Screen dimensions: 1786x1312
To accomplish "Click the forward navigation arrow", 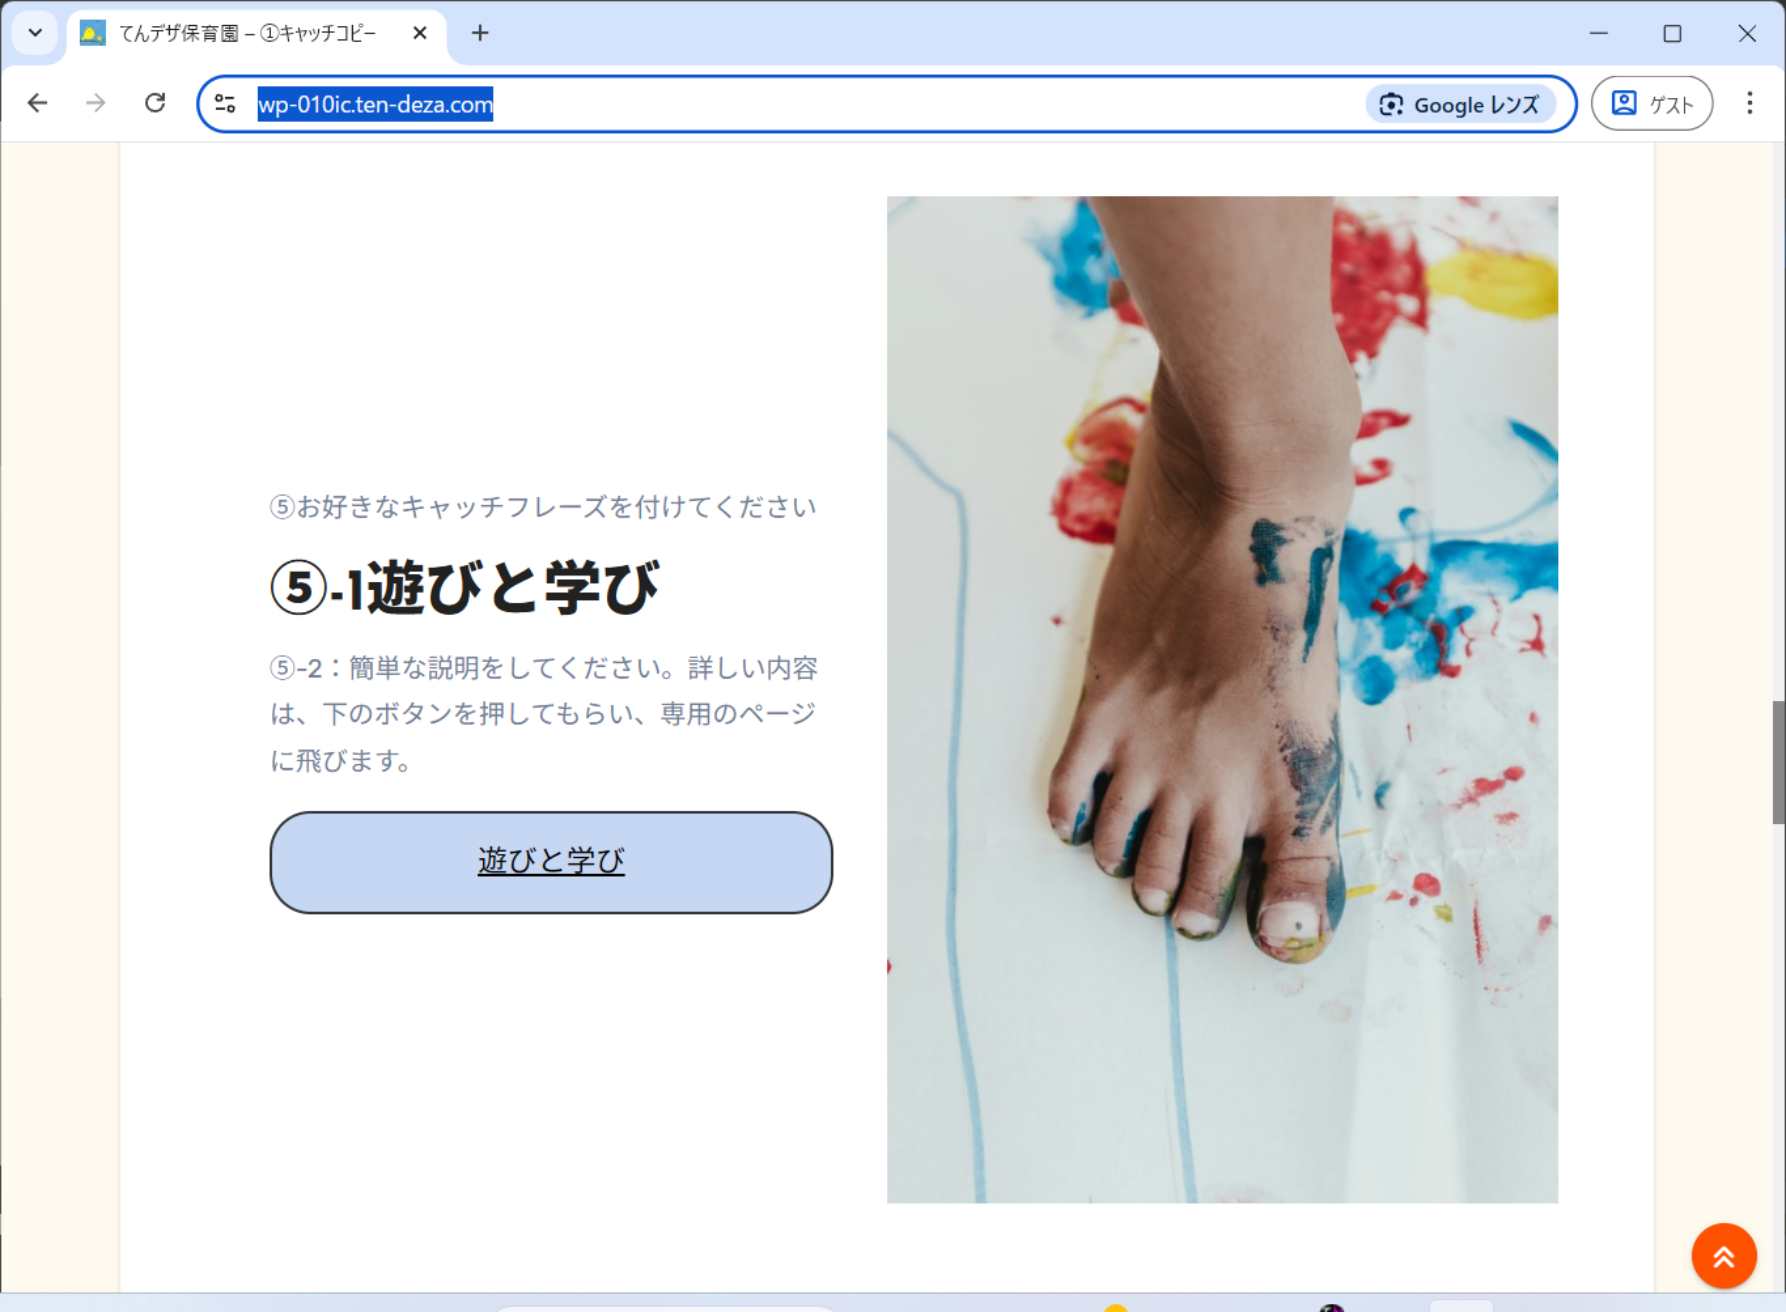I will 96,103.
